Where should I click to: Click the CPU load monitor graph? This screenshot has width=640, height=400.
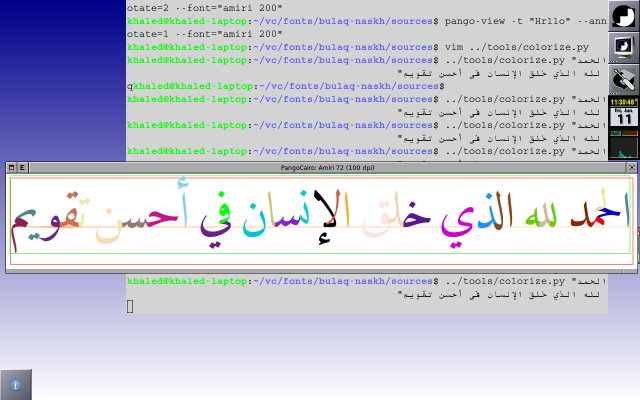(624, 145)
